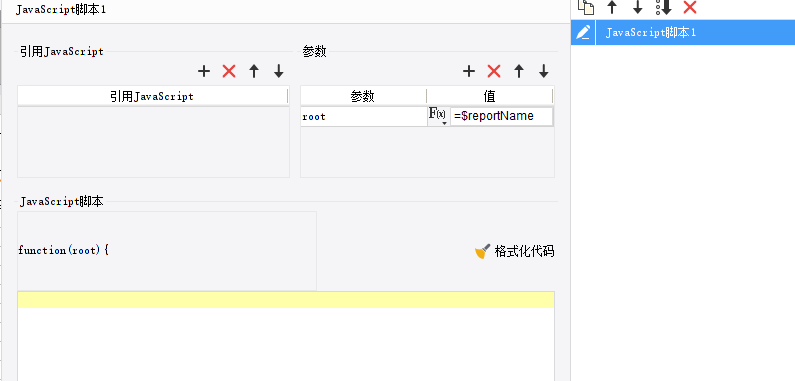Click the function(root){ header text

click(63, 250)
